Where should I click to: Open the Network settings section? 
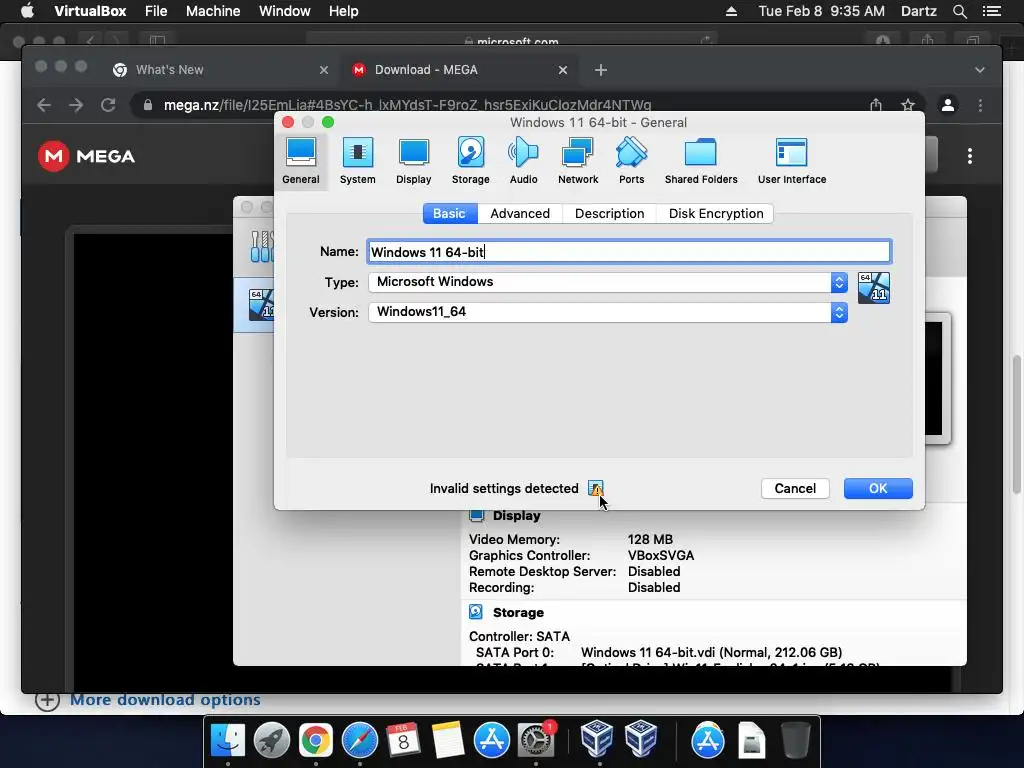coord(578,161)
